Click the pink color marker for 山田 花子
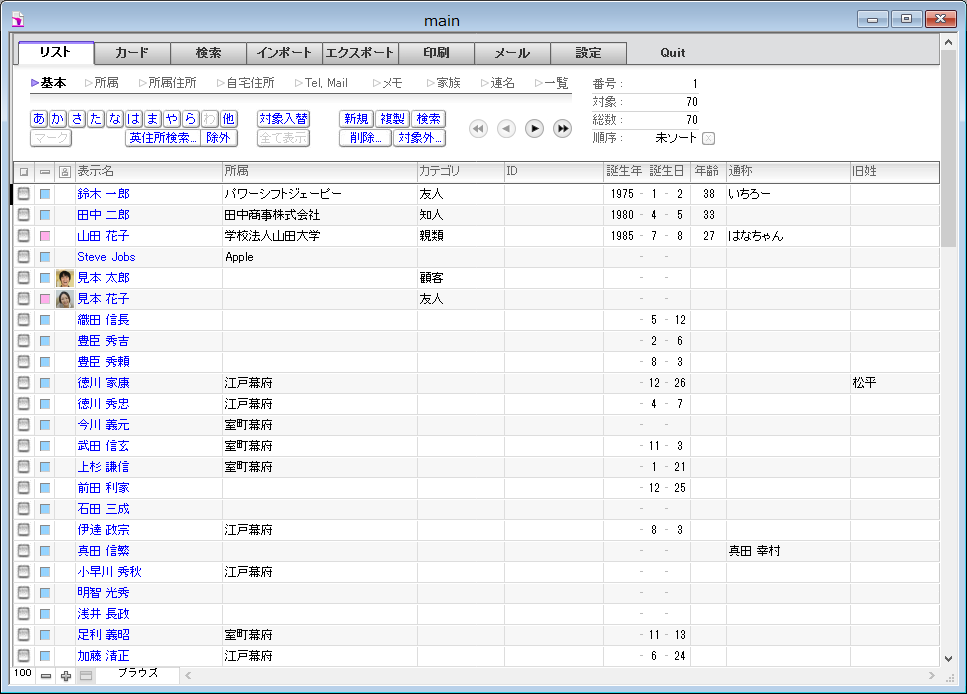This screenshot has height=694, width=967. 44,236
